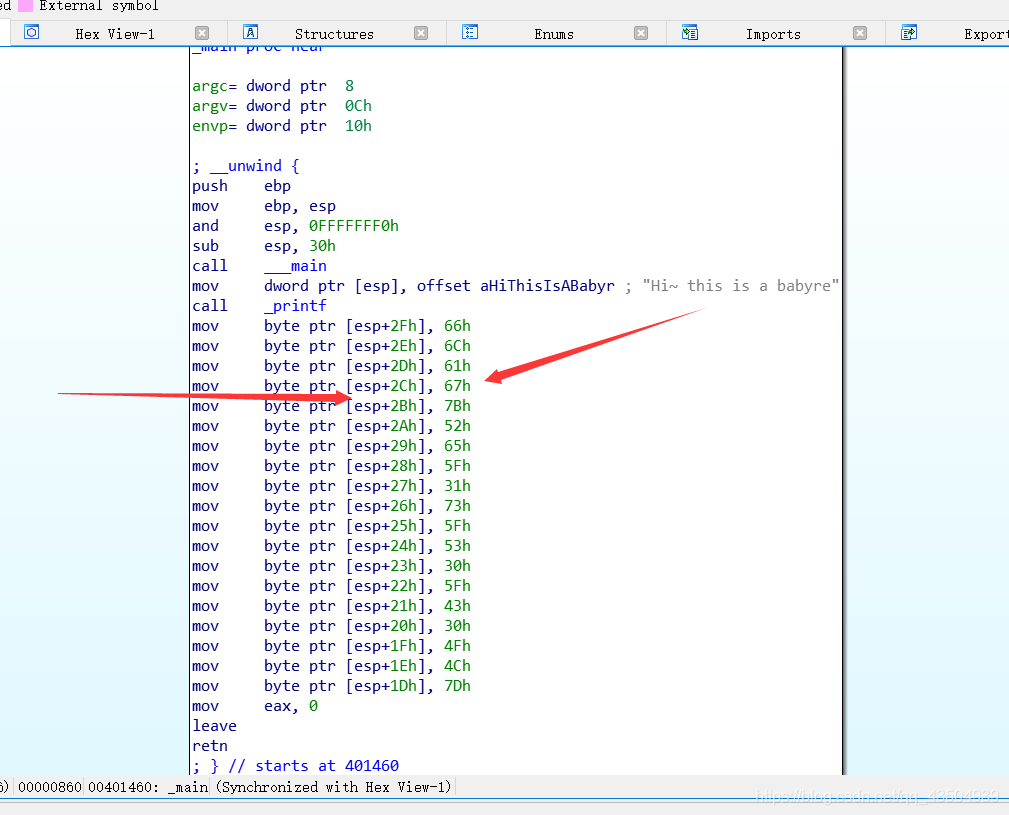
Task: Click the Hex View-1 tab icon
Action: click(32, 32)
